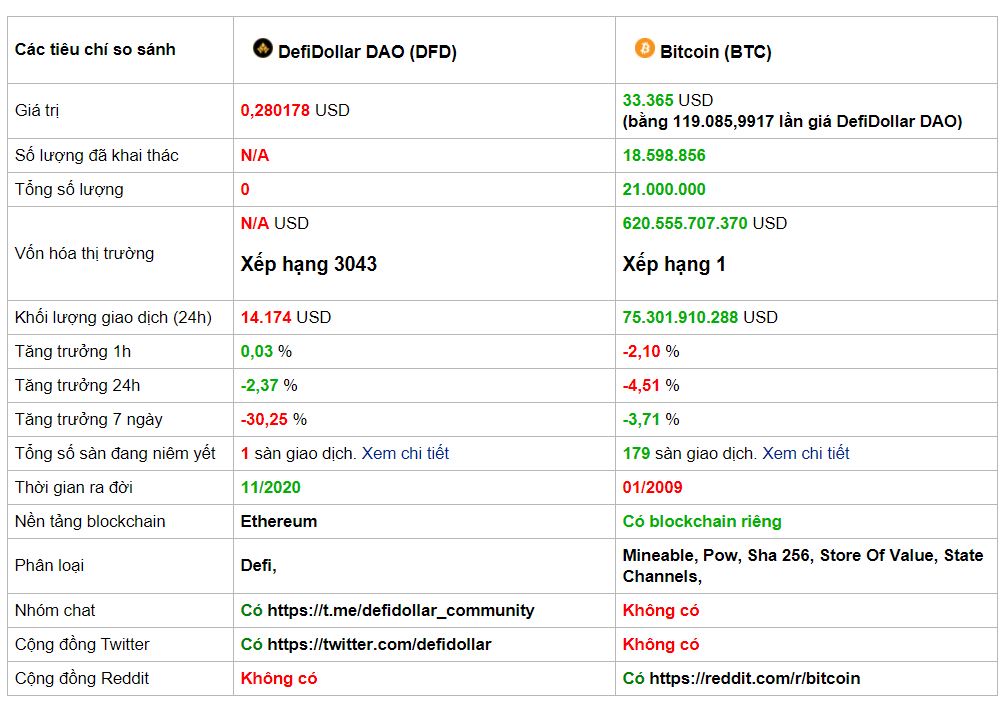
Task: Click DefiDollar's 7-day growth value -30,25 %
Action: (x=273, y=419)
